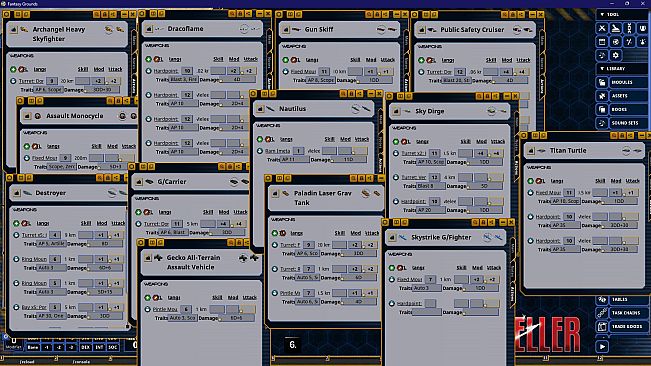Click the Nautilus vehicle token icon
The height and width of the screenshot is (366, 651).
point(270,109)
